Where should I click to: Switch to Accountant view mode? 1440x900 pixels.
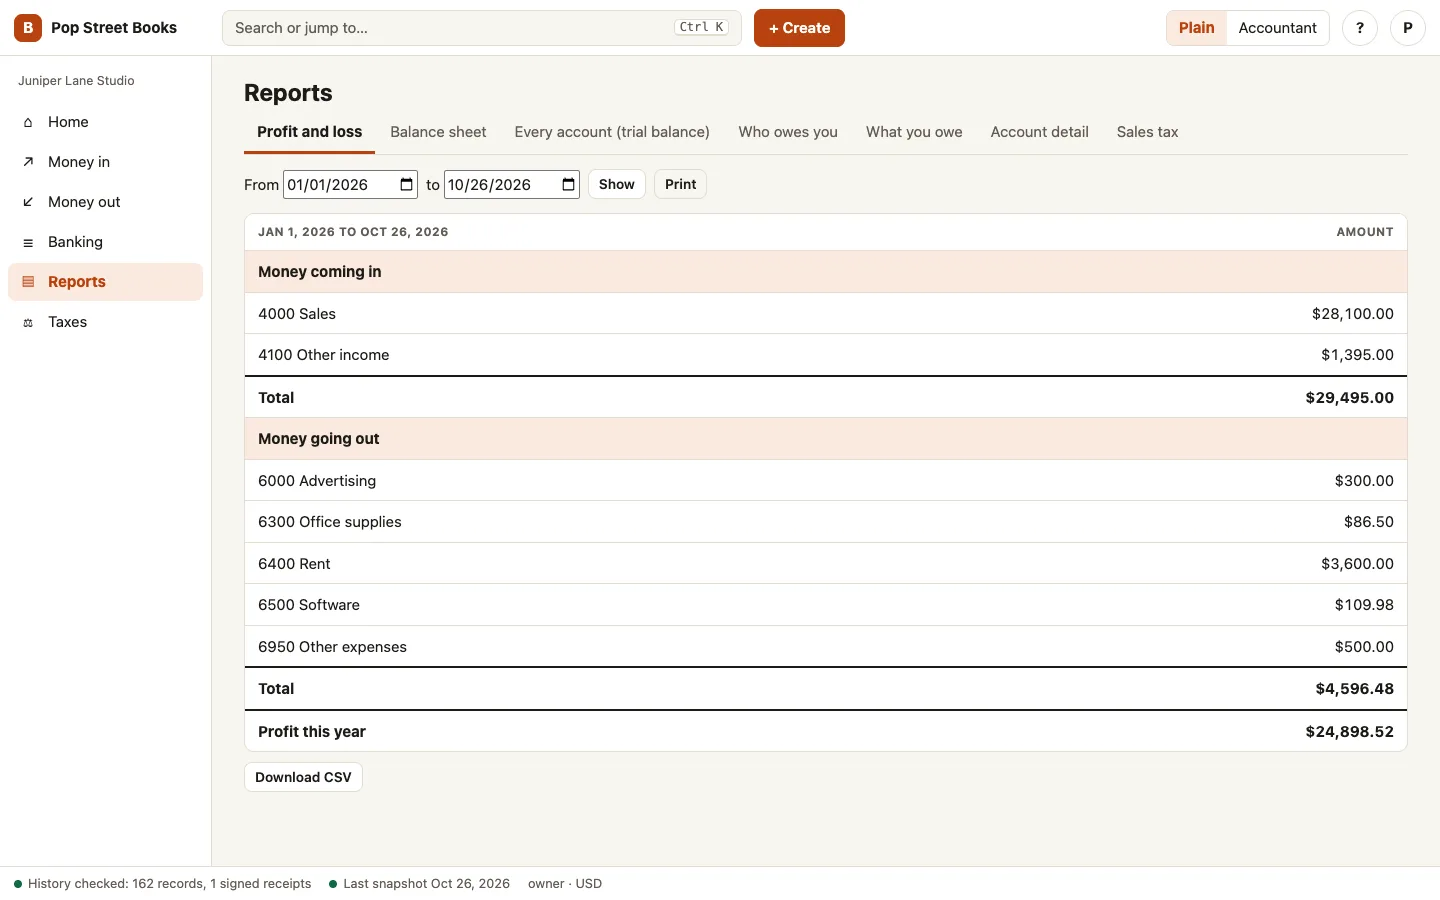pyautogui.click(x=1277, y=28)
